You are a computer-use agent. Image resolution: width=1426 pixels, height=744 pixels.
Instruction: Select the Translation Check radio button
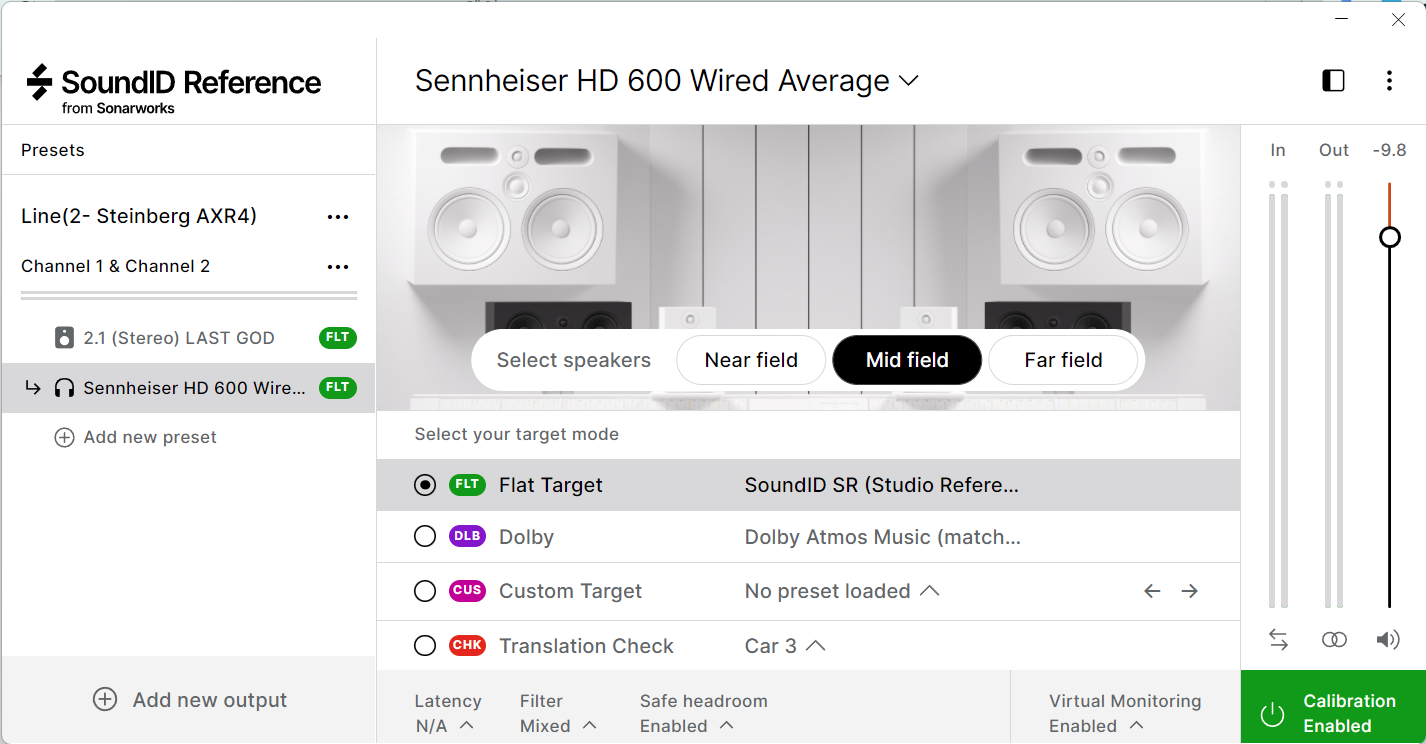[x=425, y=646]
